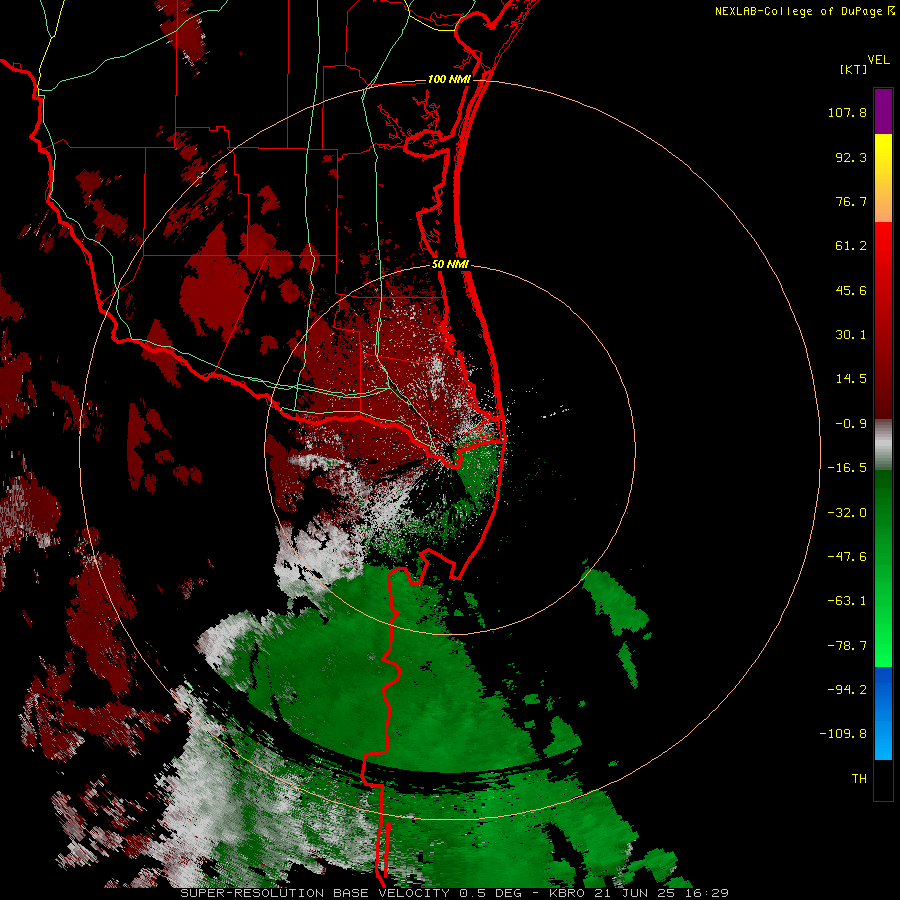The image size is (900, 900).
Task: Click the 100 NMI range ring label
Action: (449, 79)
